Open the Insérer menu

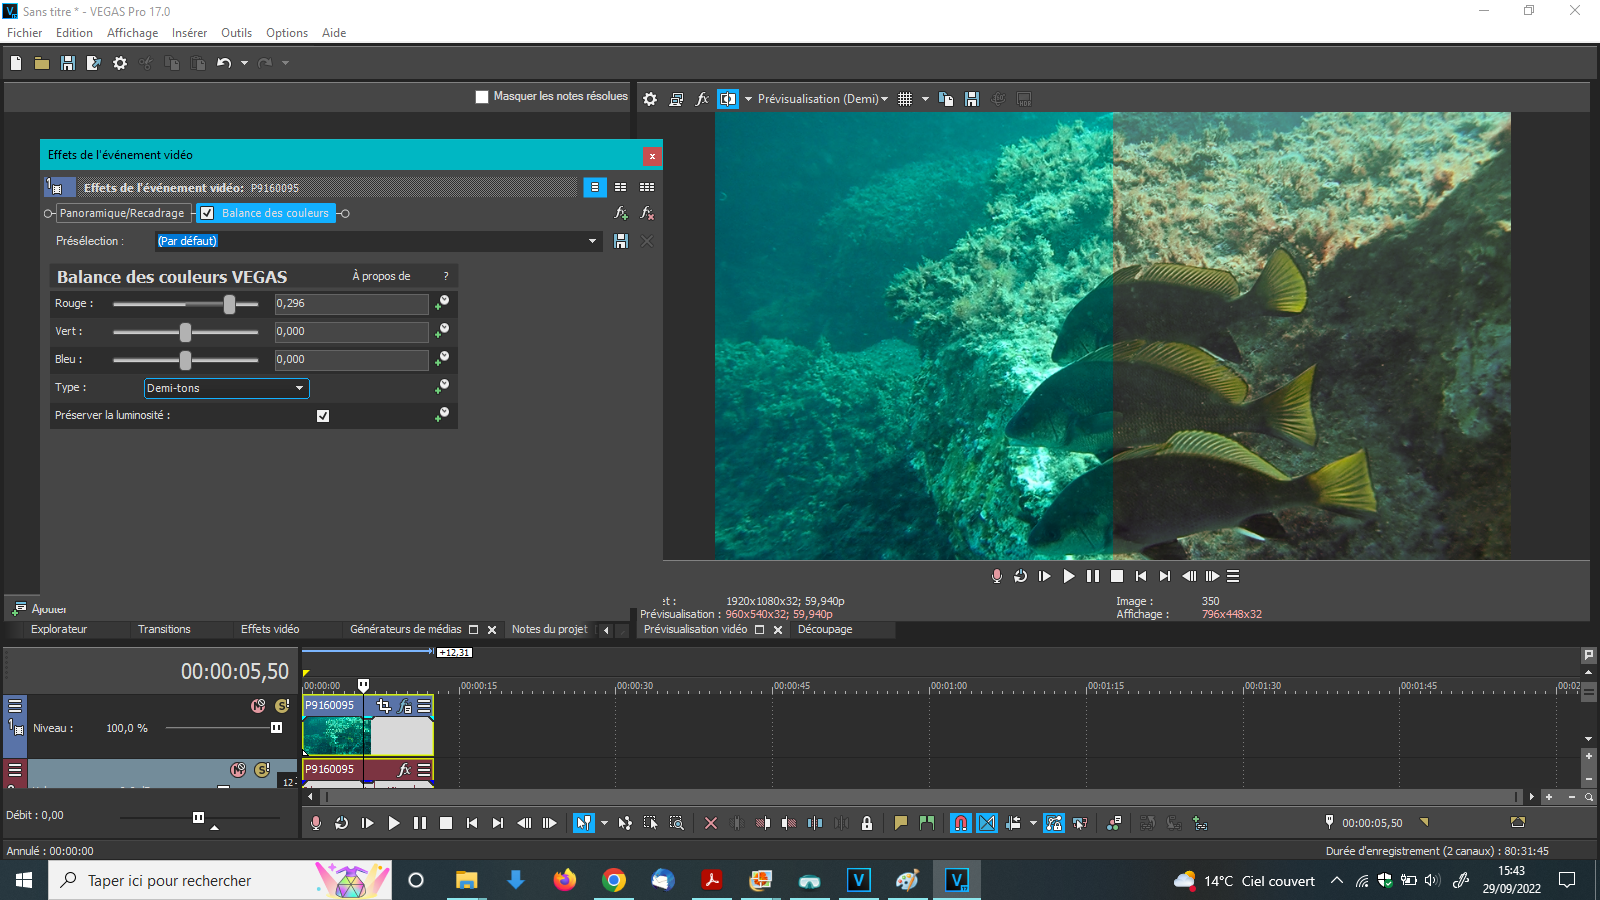click(189, 33)
